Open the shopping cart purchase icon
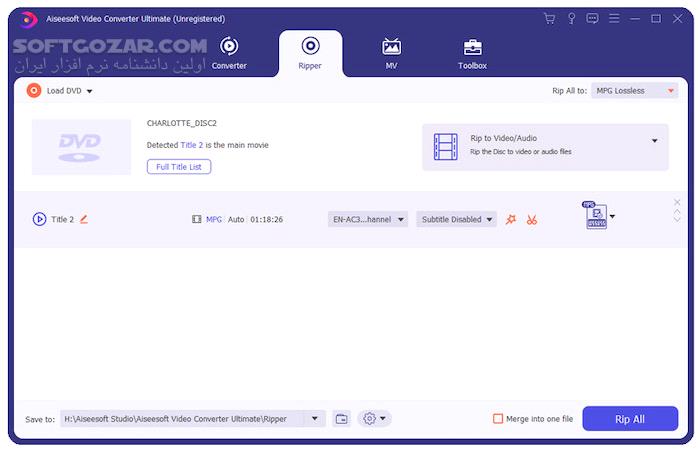The height and width of the screenshot is (452, 700). point(549,19)
